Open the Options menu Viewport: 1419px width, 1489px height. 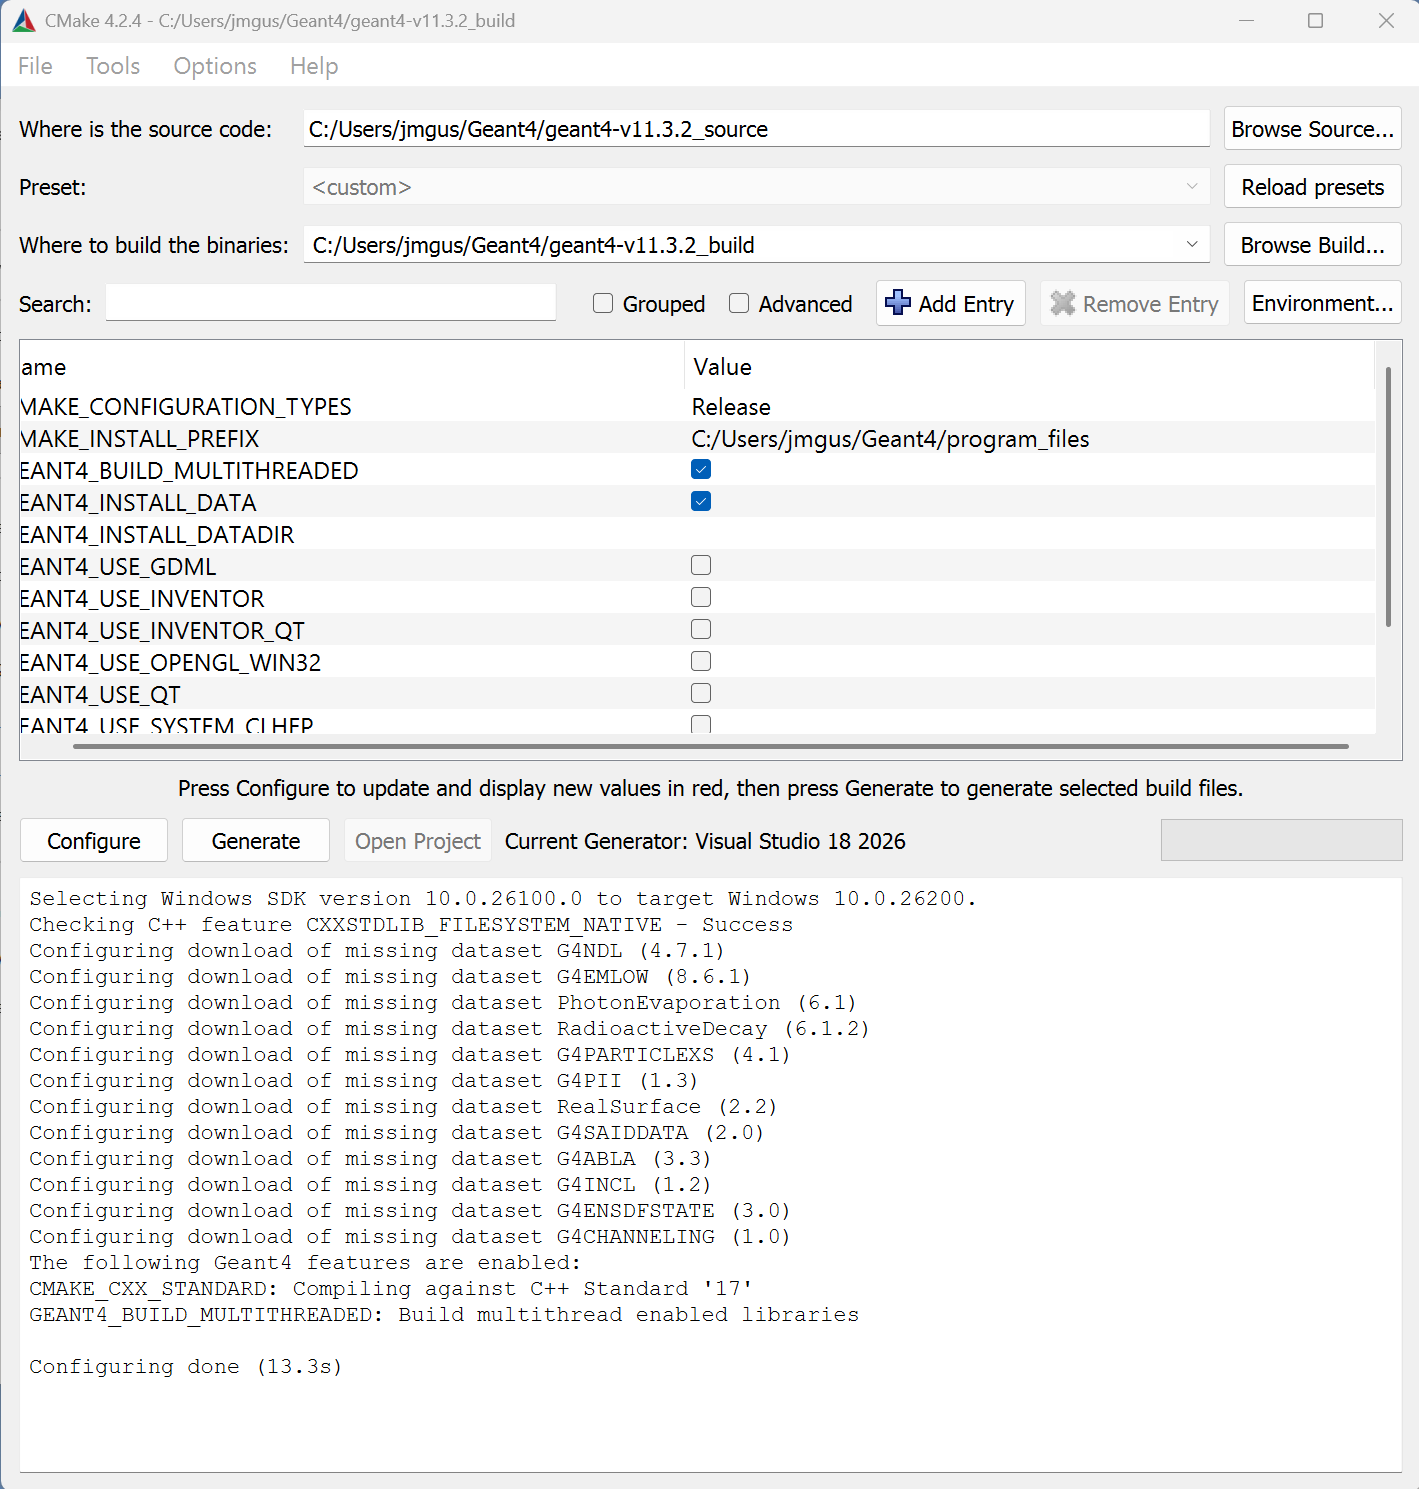click(215, 66)
